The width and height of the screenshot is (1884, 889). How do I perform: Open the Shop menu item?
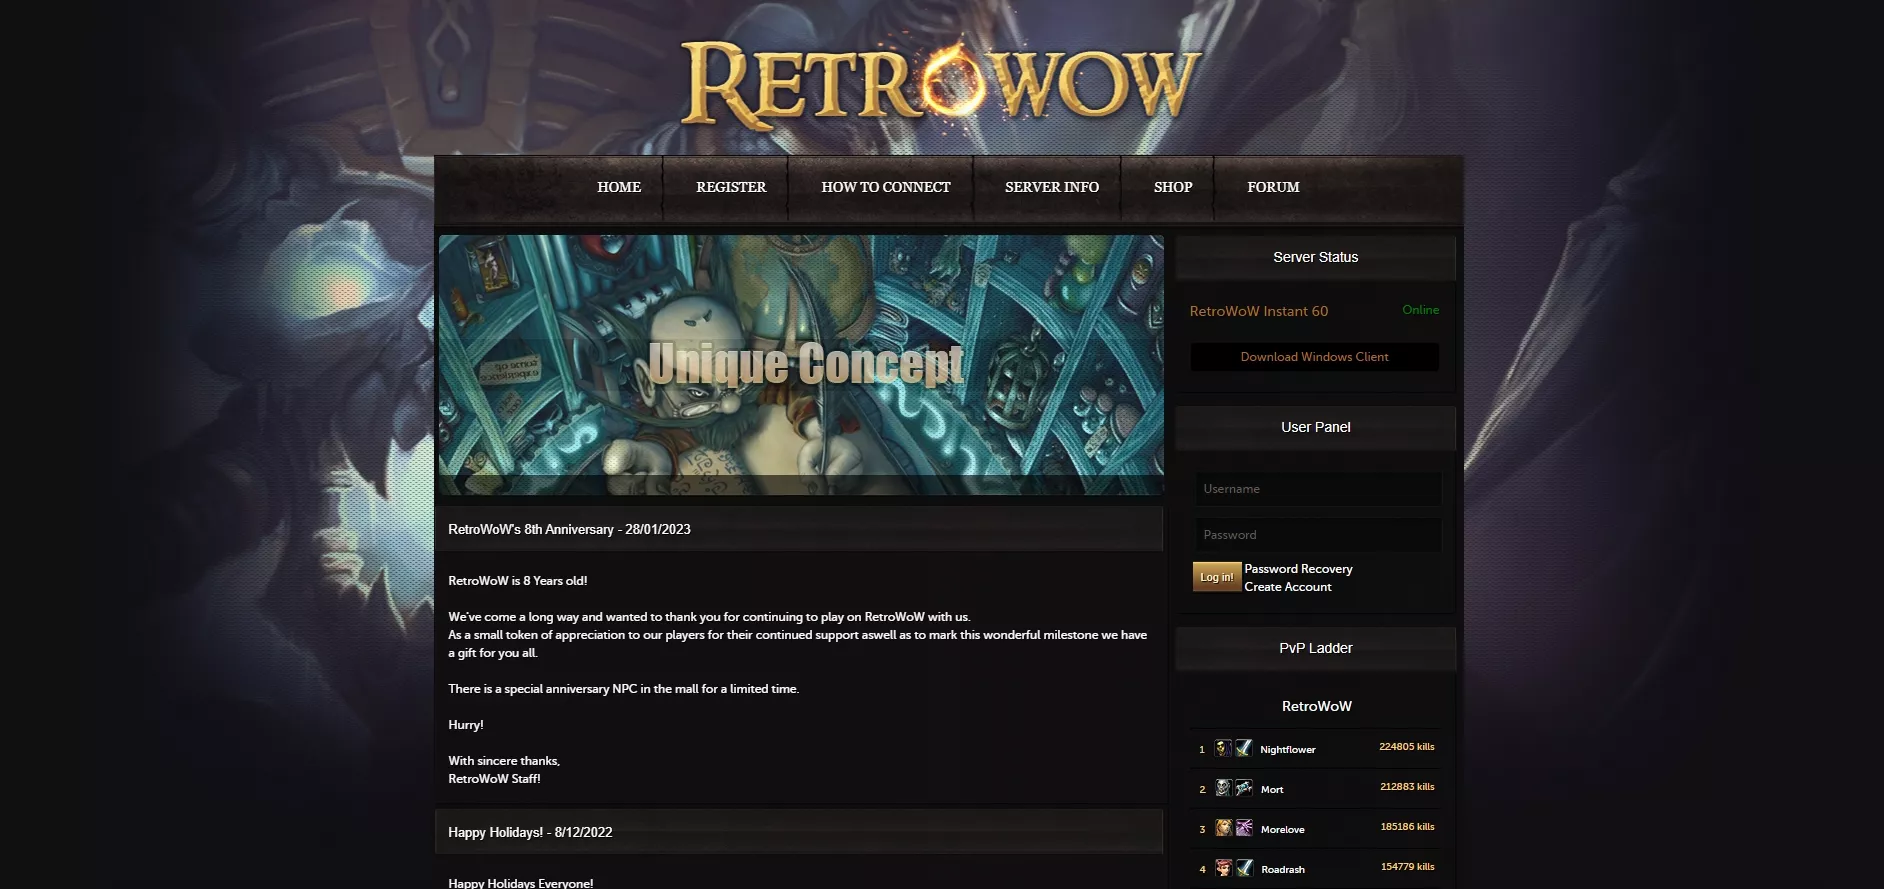1172,187
